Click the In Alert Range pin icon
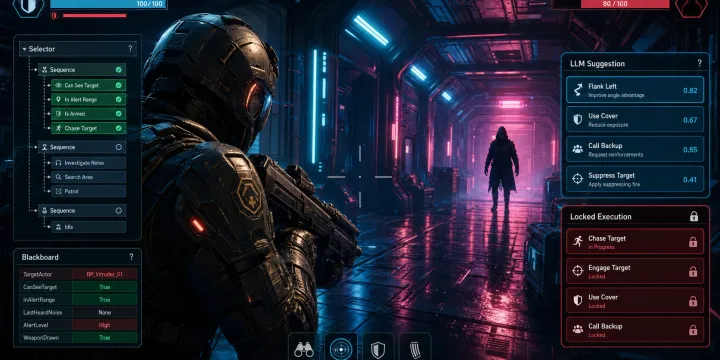This screenshot has width=720, height=360. (x=58, y=99)
